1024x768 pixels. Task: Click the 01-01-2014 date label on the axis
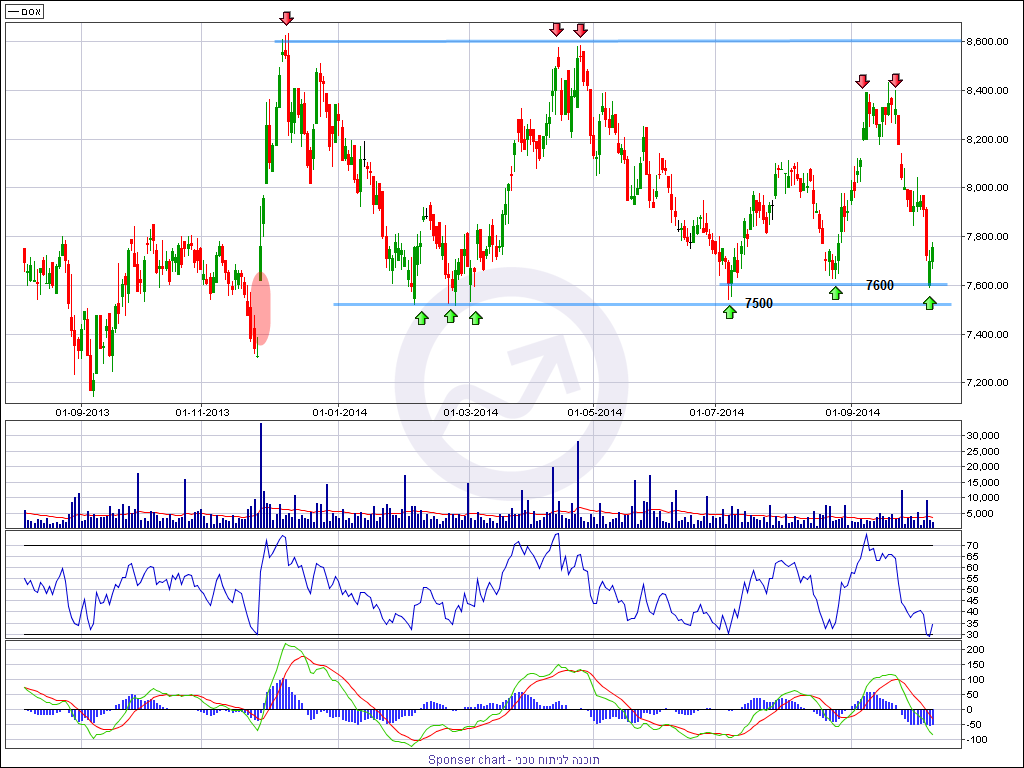coord(340,412)
